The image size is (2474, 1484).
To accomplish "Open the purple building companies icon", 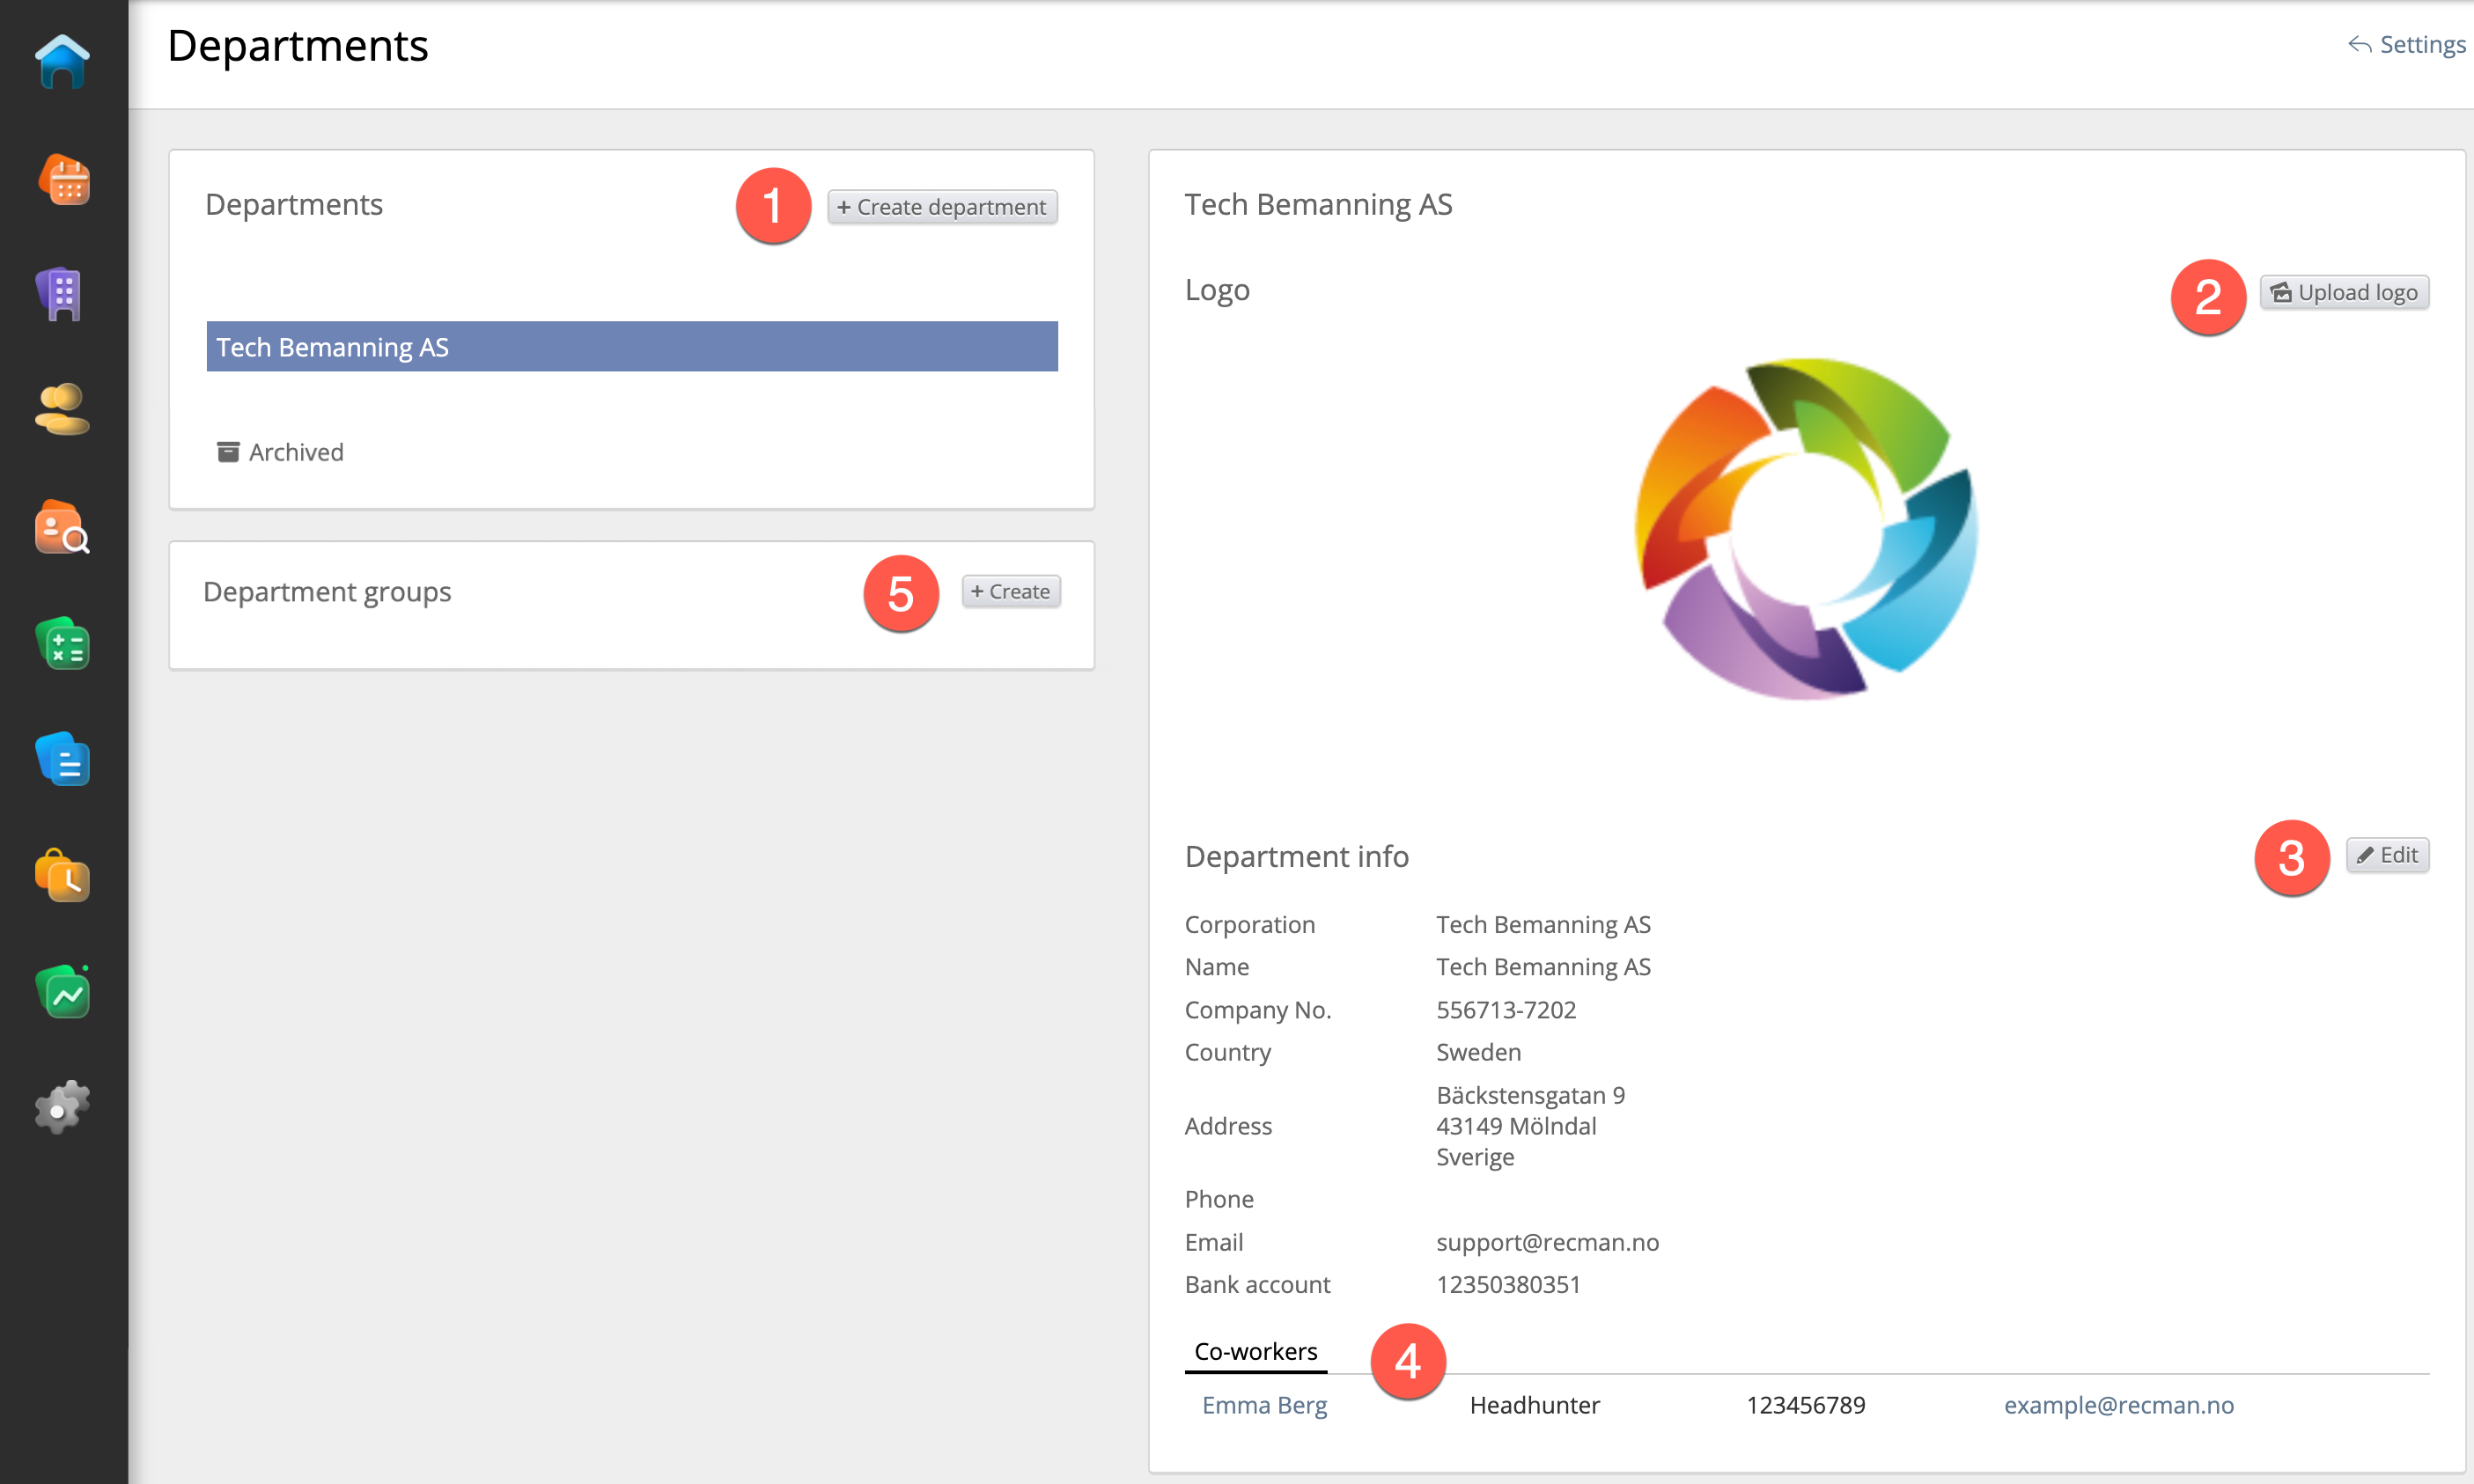I will [62, 295].
